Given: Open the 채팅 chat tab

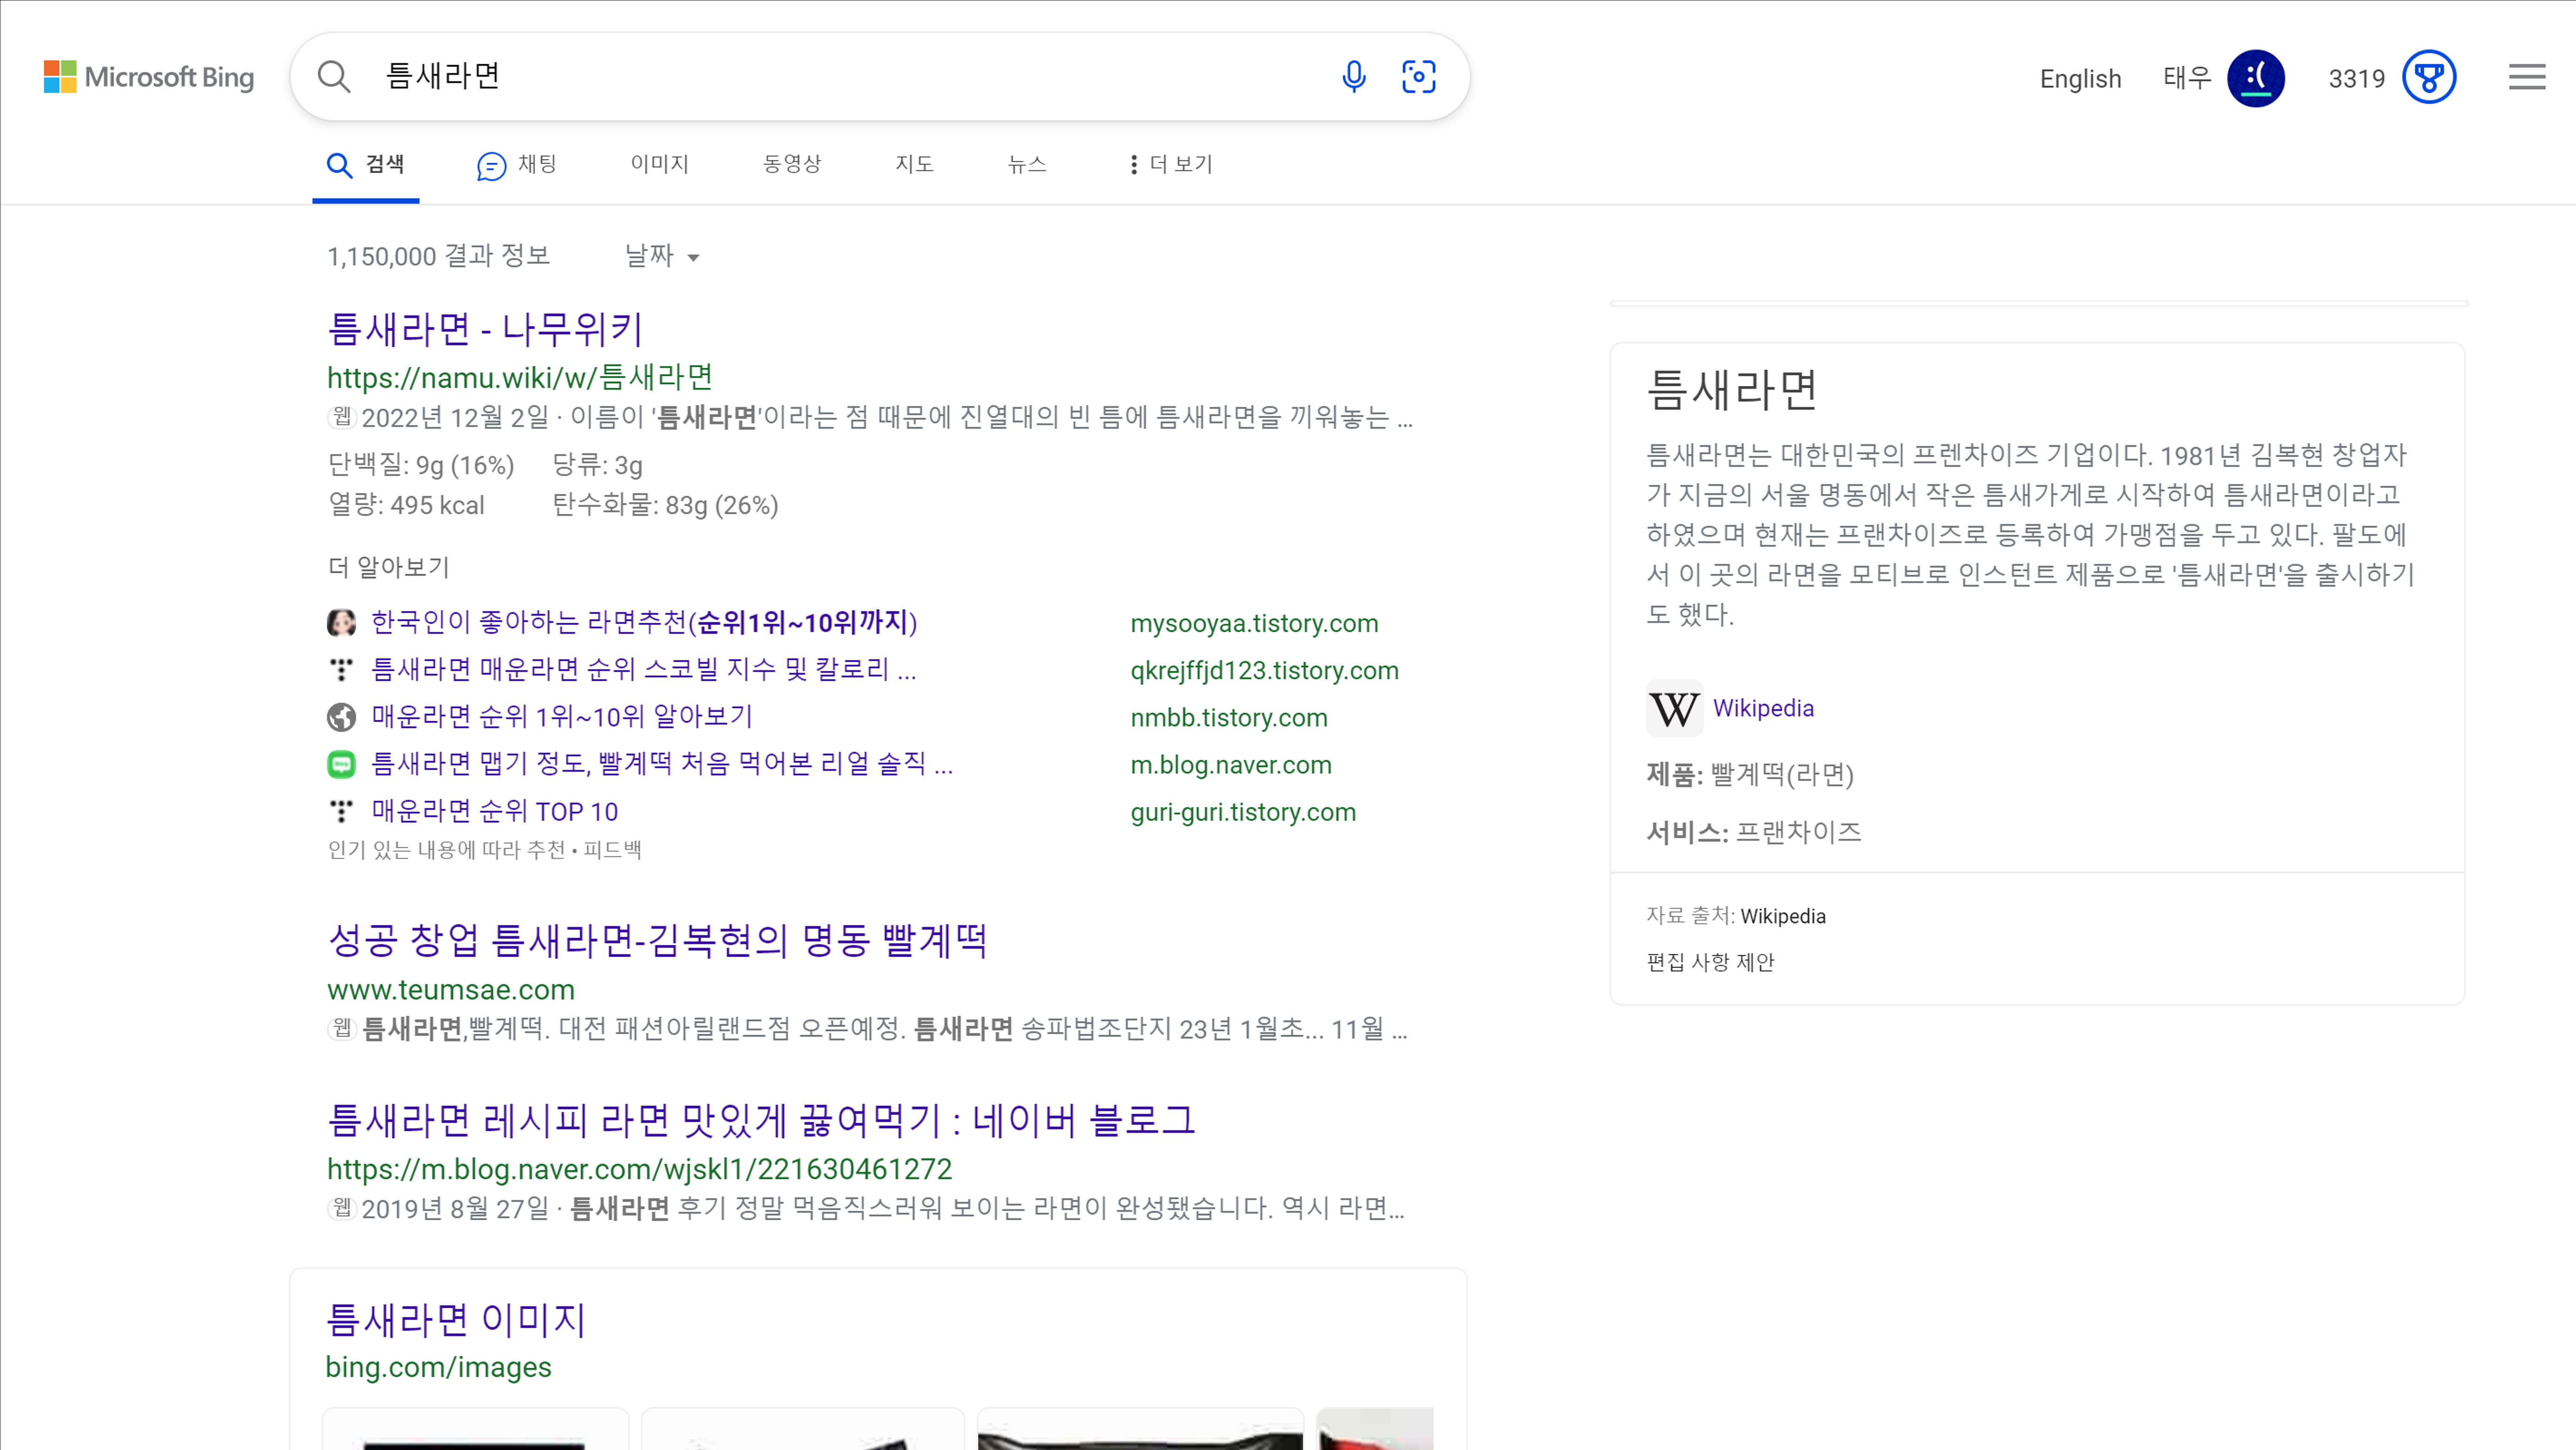Looking at the screenshot, I should (x=517, y=164).
